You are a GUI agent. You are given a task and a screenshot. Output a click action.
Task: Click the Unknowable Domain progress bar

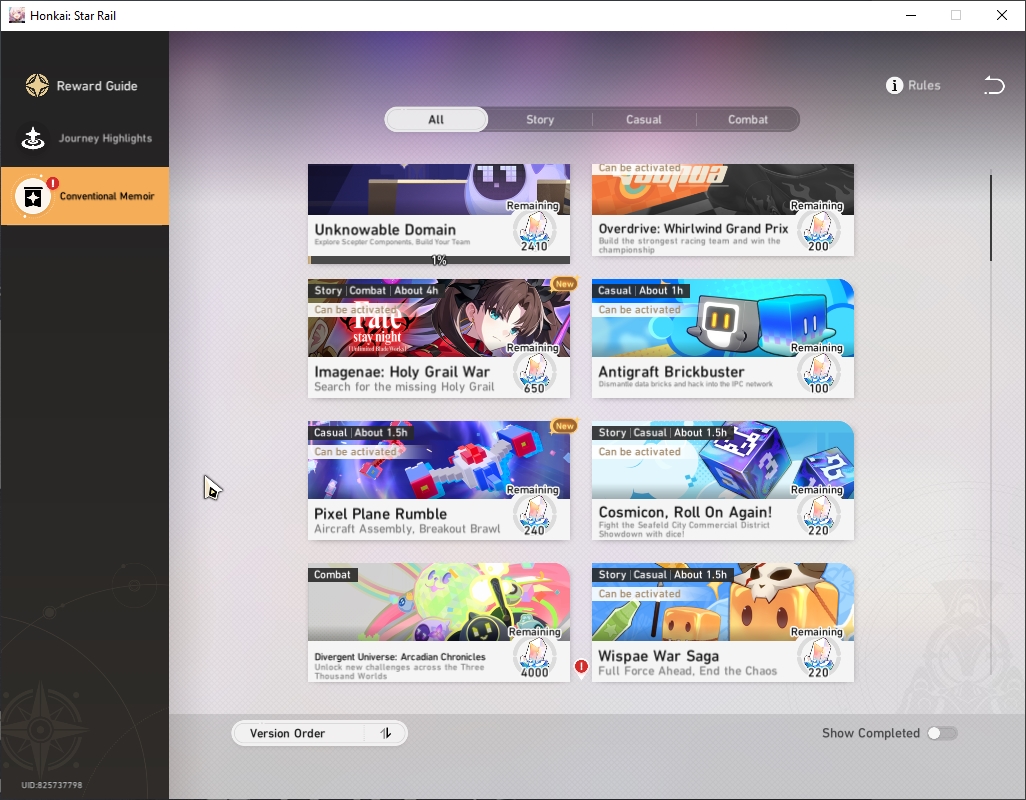(438, 260)
